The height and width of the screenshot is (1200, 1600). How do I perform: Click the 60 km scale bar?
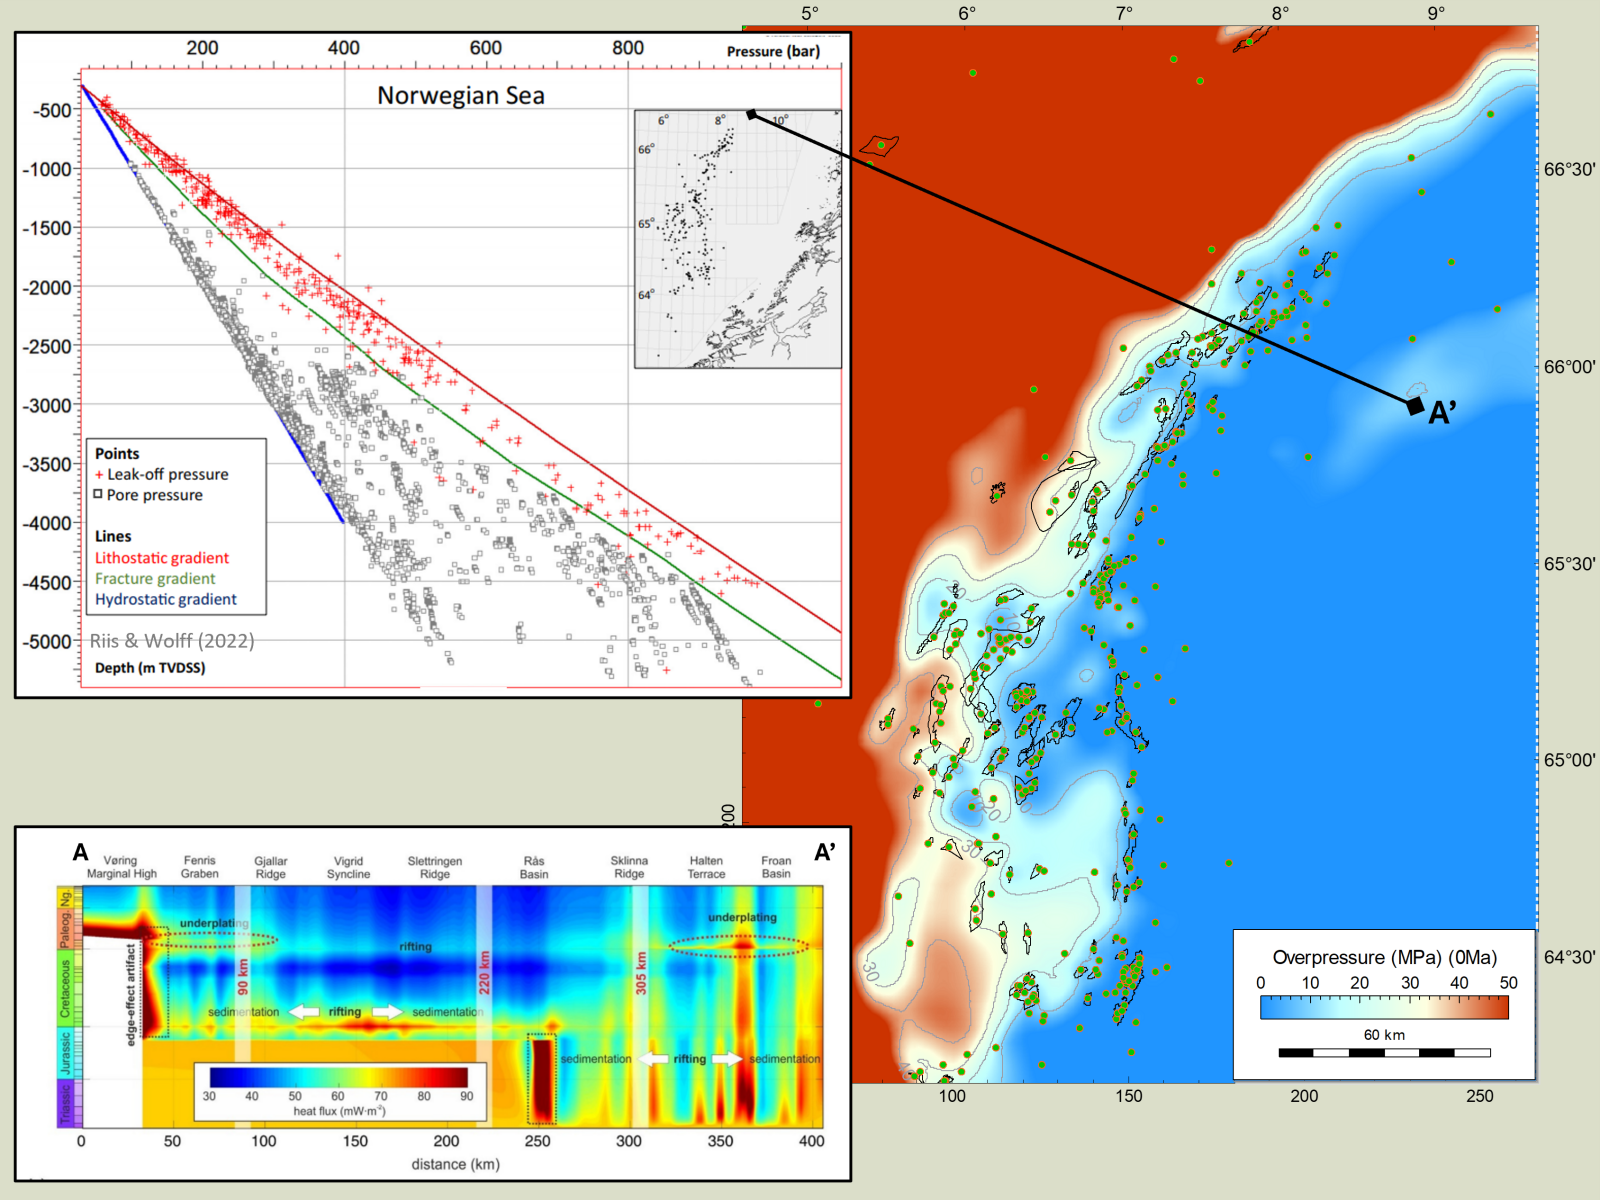pos(1384,1052)
